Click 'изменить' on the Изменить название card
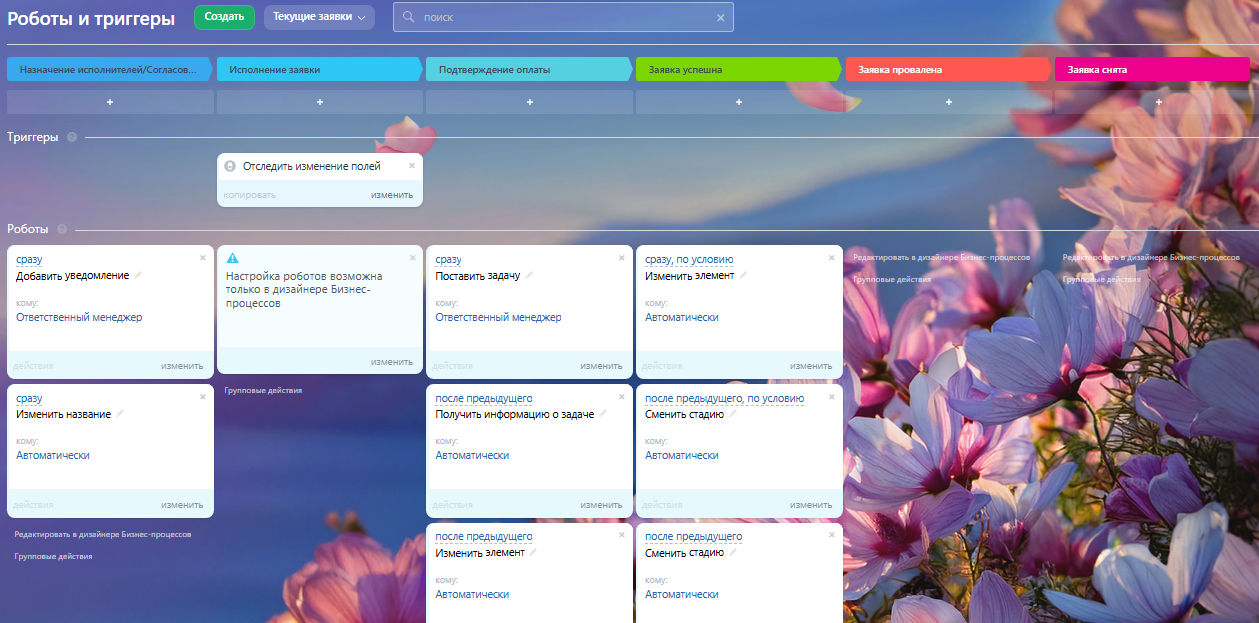 (x=182, y=504)
